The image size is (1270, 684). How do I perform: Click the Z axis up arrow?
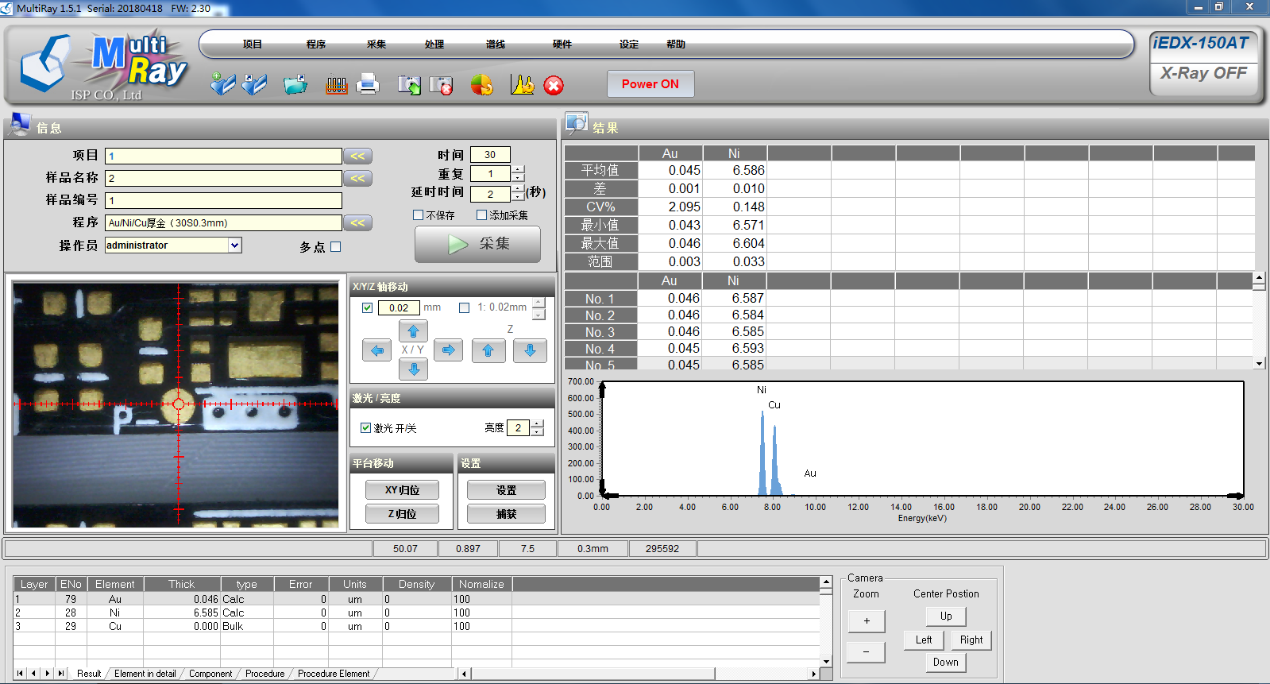click(x=488, y=350)
